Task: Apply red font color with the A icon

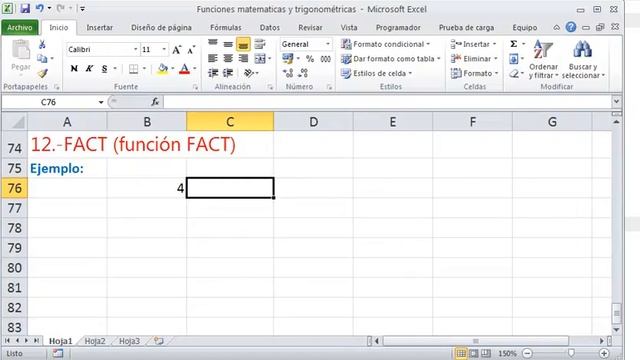Action: 184,69
